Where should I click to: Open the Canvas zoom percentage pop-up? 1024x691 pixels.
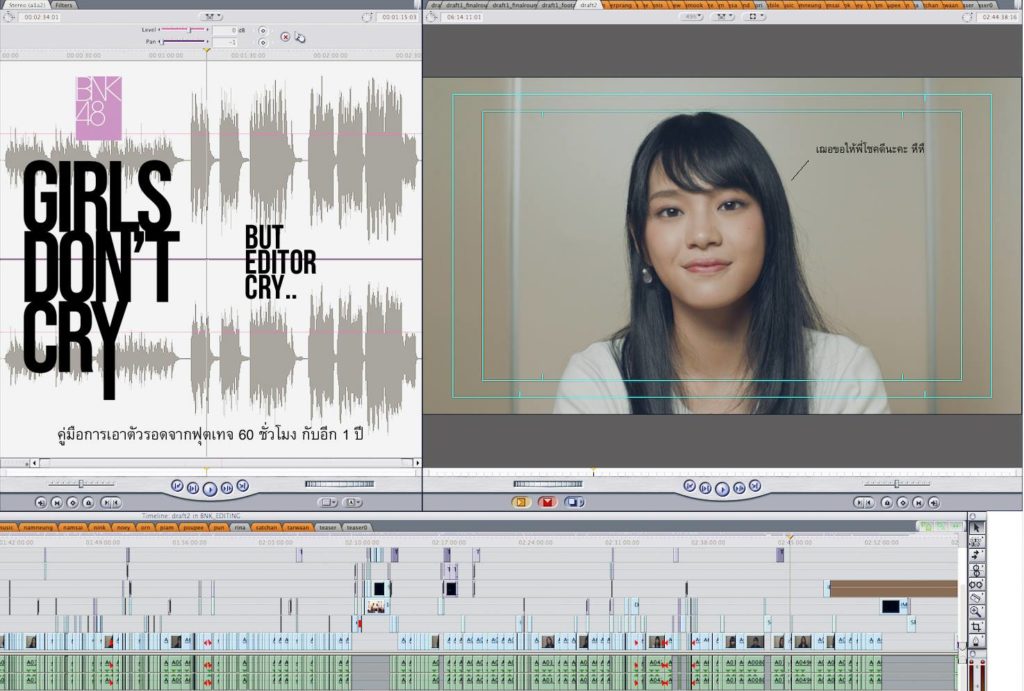click(x=692, y=17)
